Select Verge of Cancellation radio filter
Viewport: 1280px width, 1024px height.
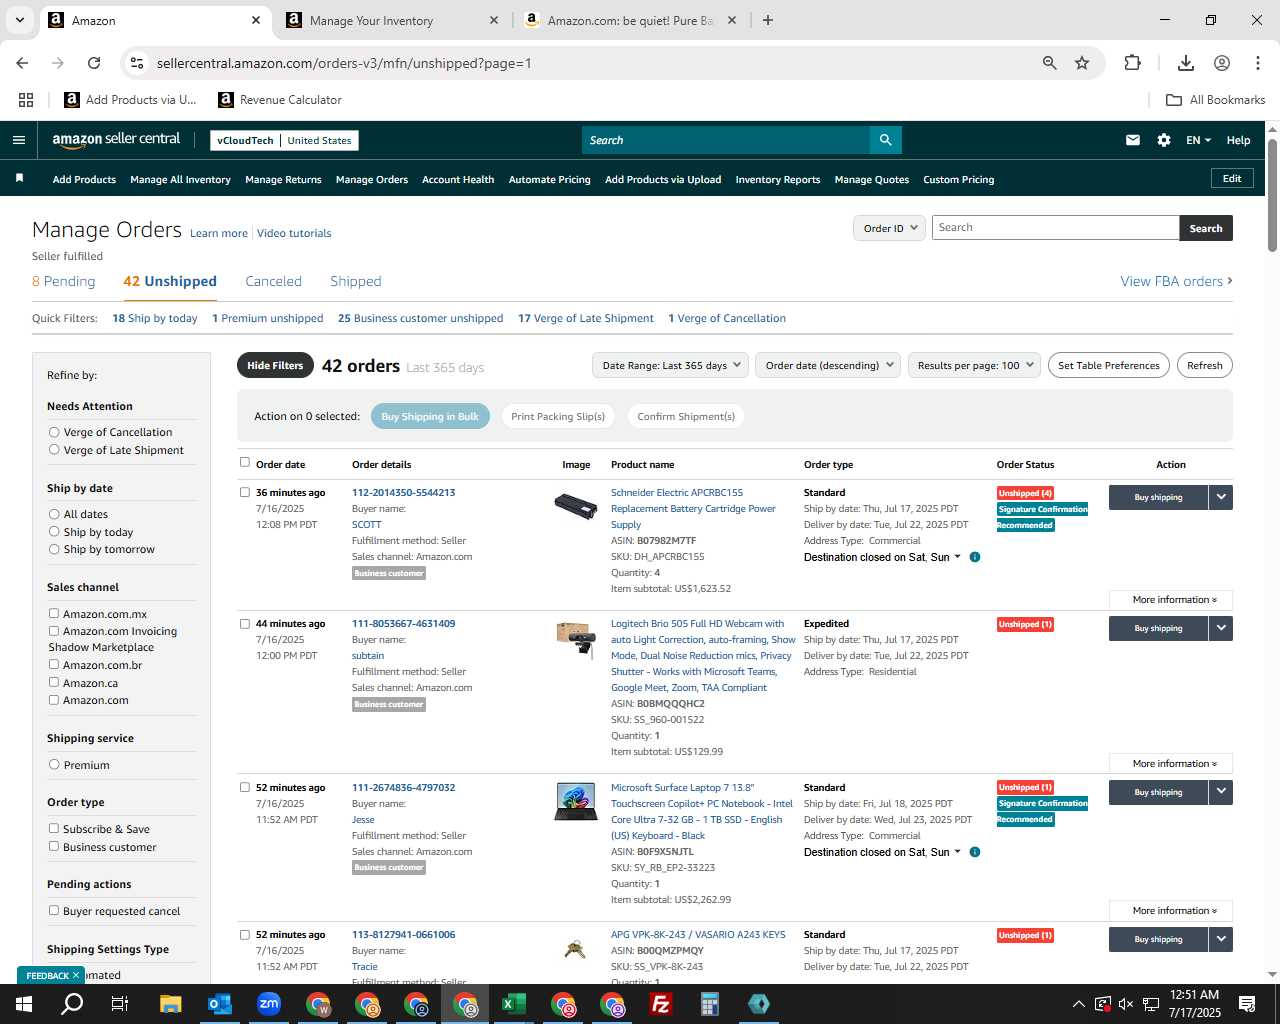click(54, 432)
